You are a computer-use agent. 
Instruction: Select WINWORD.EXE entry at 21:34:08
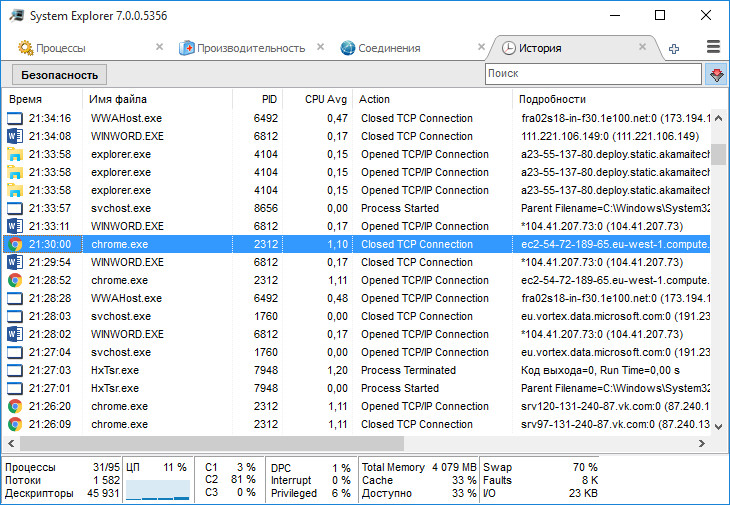pyautogui.click(x=357, y=136)
